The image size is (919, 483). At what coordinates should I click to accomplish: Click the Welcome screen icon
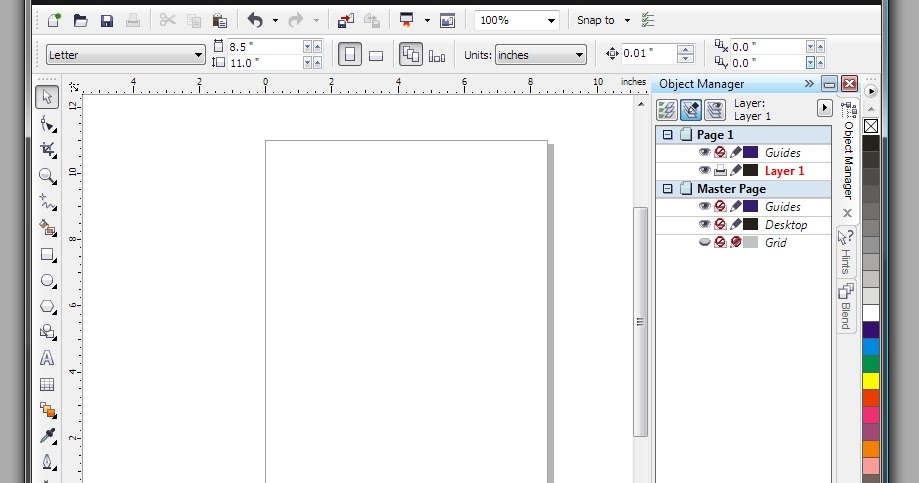pyautogui.click(x=447, y=21)
